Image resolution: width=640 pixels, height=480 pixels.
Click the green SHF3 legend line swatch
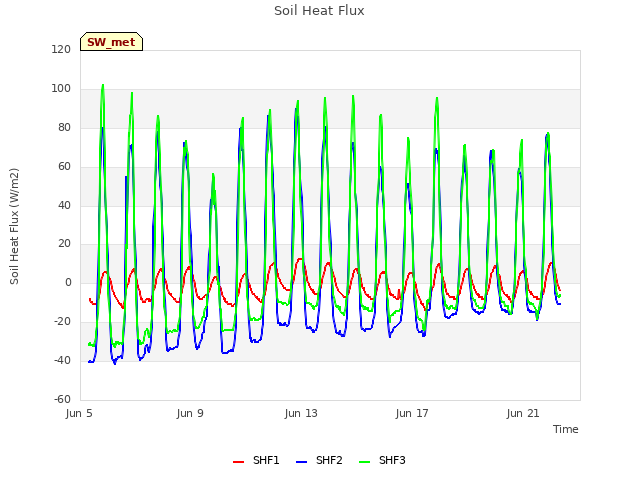click(364, 462)
